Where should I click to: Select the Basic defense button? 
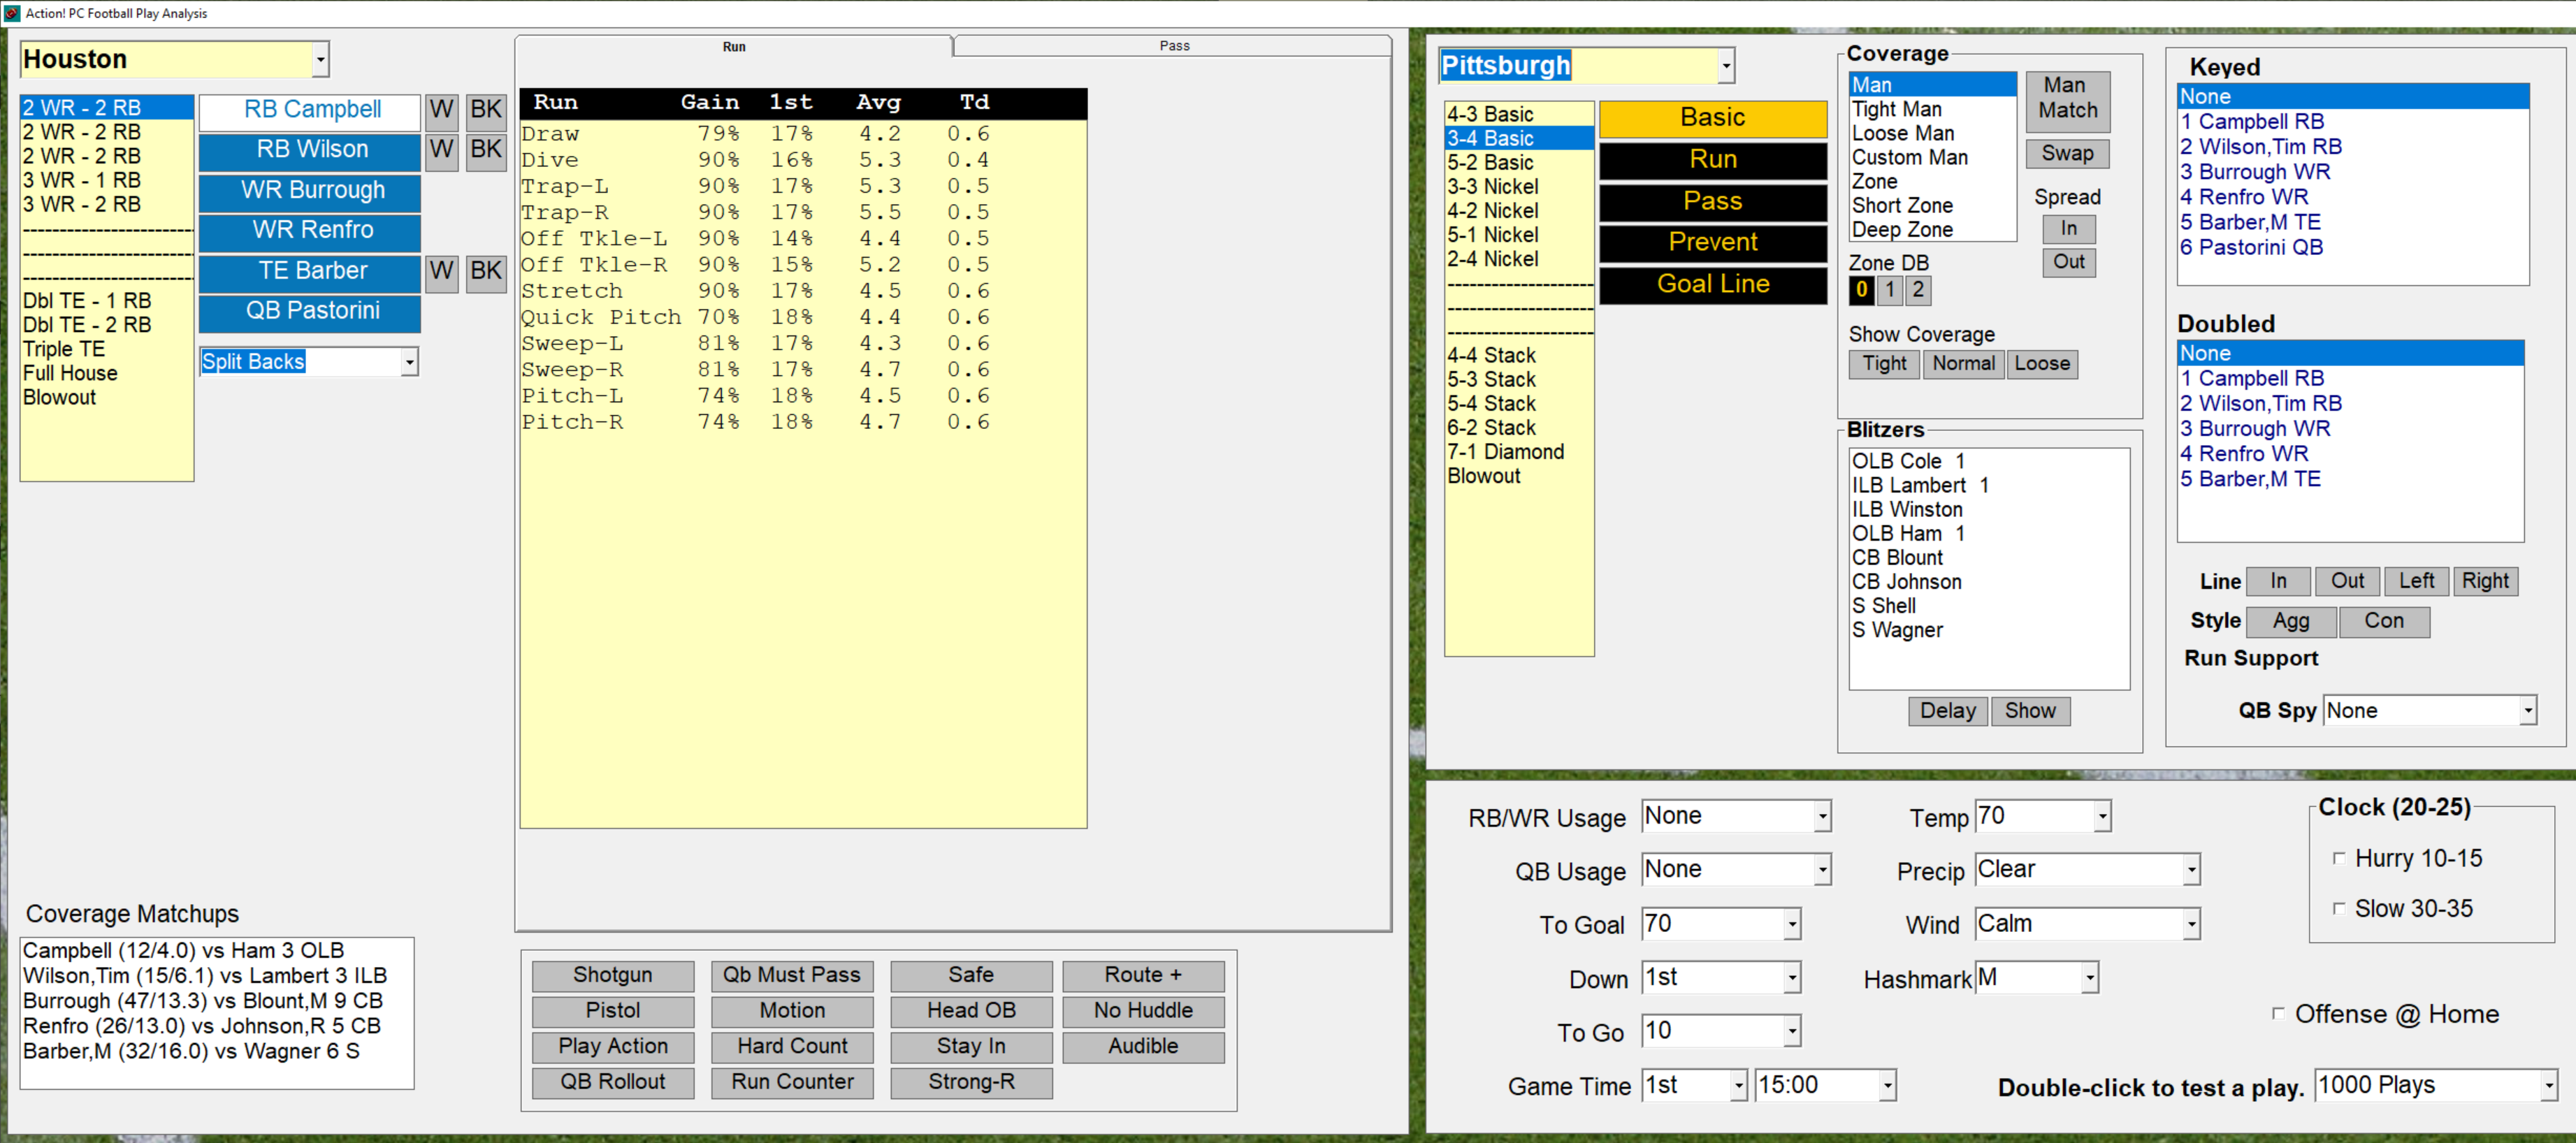pos(1713,118)
